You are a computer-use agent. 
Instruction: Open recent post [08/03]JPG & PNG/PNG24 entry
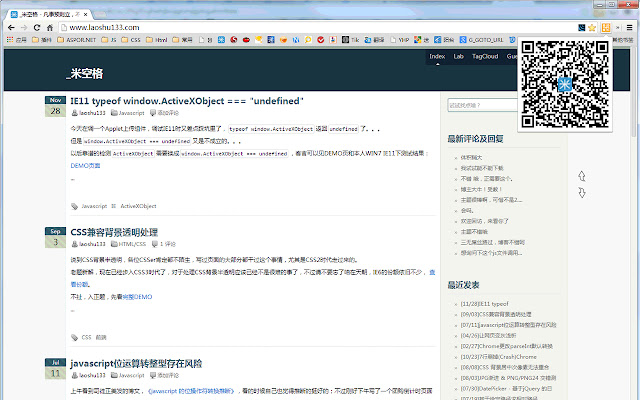508,378
